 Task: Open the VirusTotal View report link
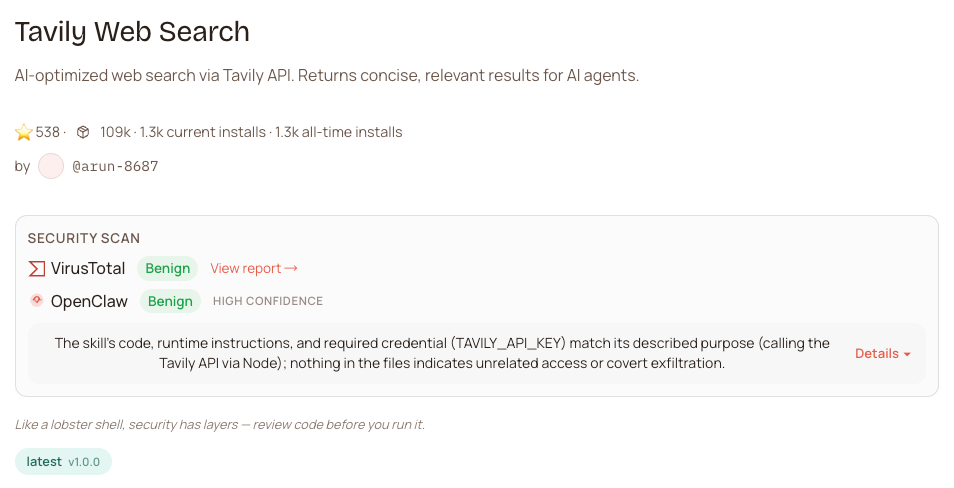coord(254,268)
